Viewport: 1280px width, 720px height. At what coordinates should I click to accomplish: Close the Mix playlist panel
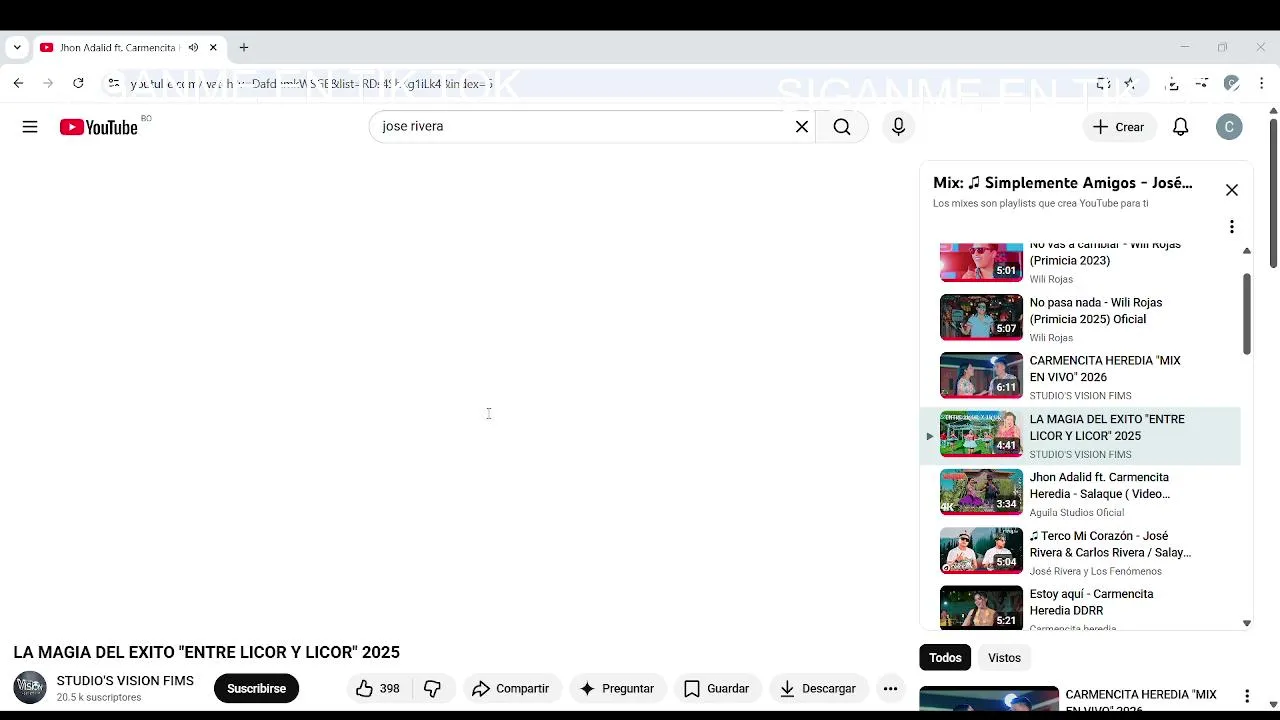point(1232,190)
